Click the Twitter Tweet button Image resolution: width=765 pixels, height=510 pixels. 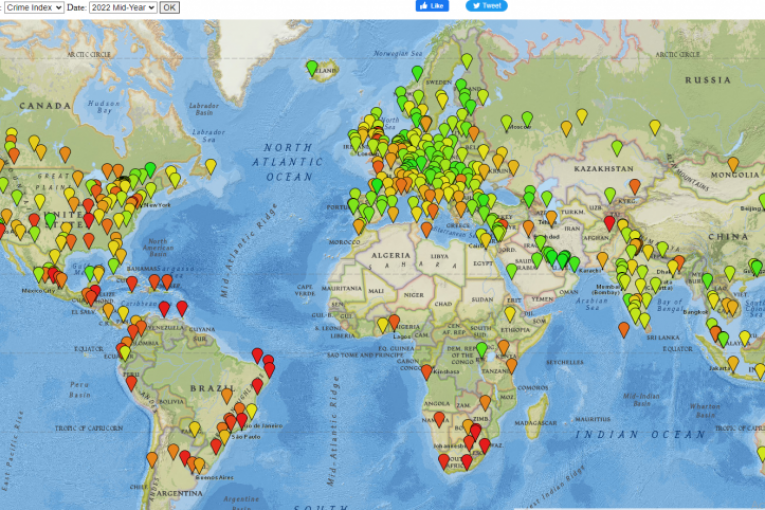click(486, 6)
